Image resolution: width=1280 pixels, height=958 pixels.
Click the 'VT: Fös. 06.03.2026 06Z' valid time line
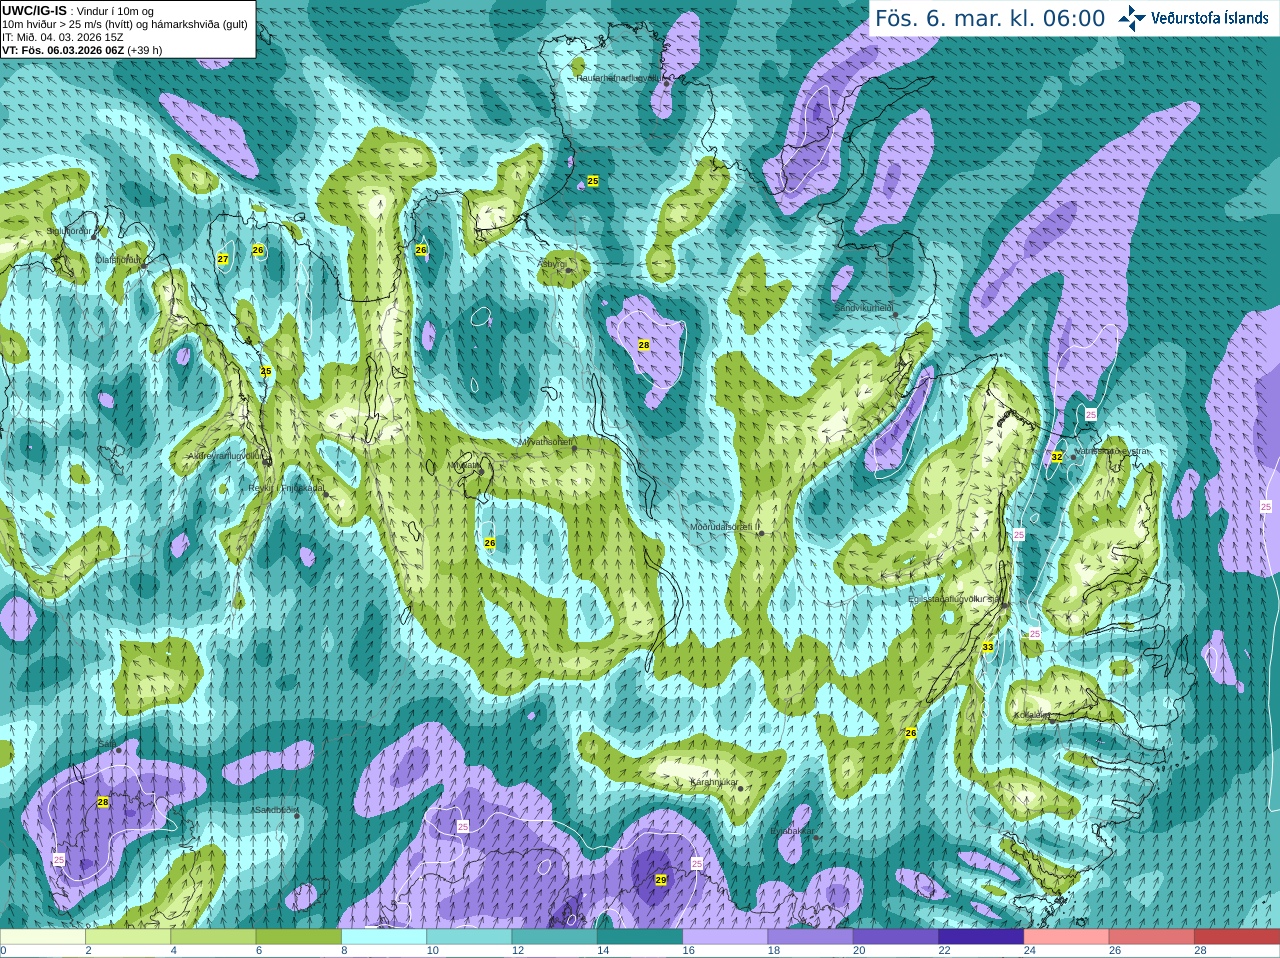click(x=82, y=50)
